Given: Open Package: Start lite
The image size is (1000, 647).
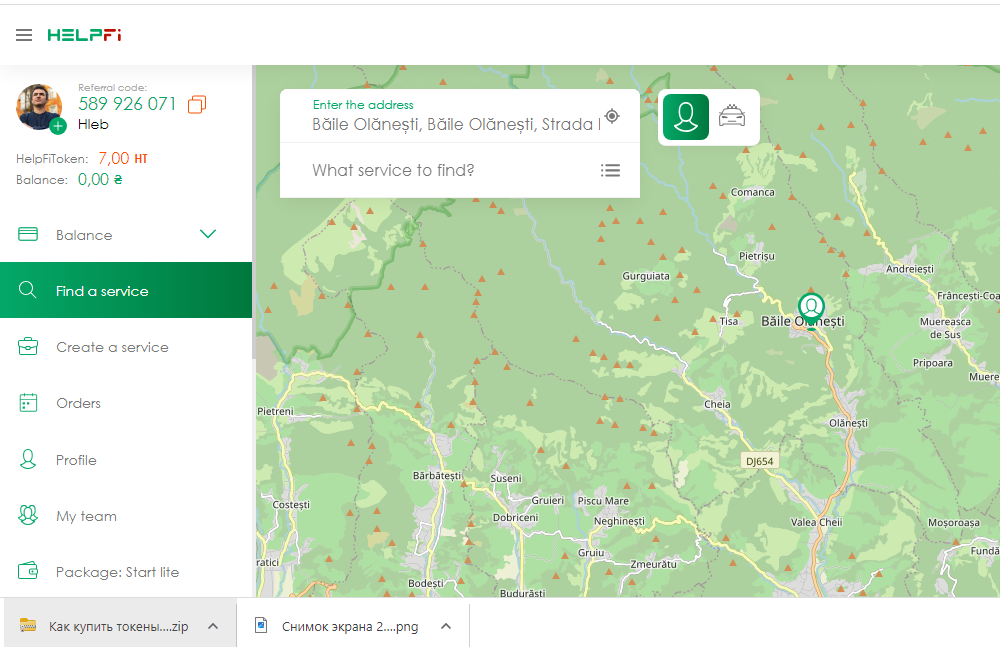Looking at the screenshot, I should [117, 572].
